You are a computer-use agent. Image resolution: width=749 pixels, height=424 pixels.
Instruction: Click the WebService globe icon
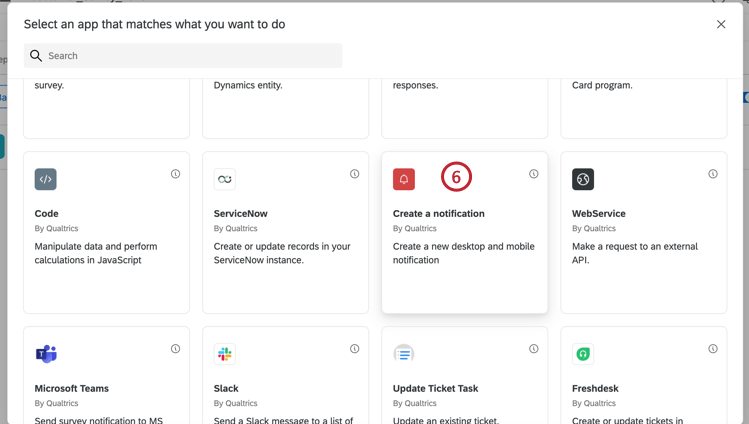pos(583,179)
